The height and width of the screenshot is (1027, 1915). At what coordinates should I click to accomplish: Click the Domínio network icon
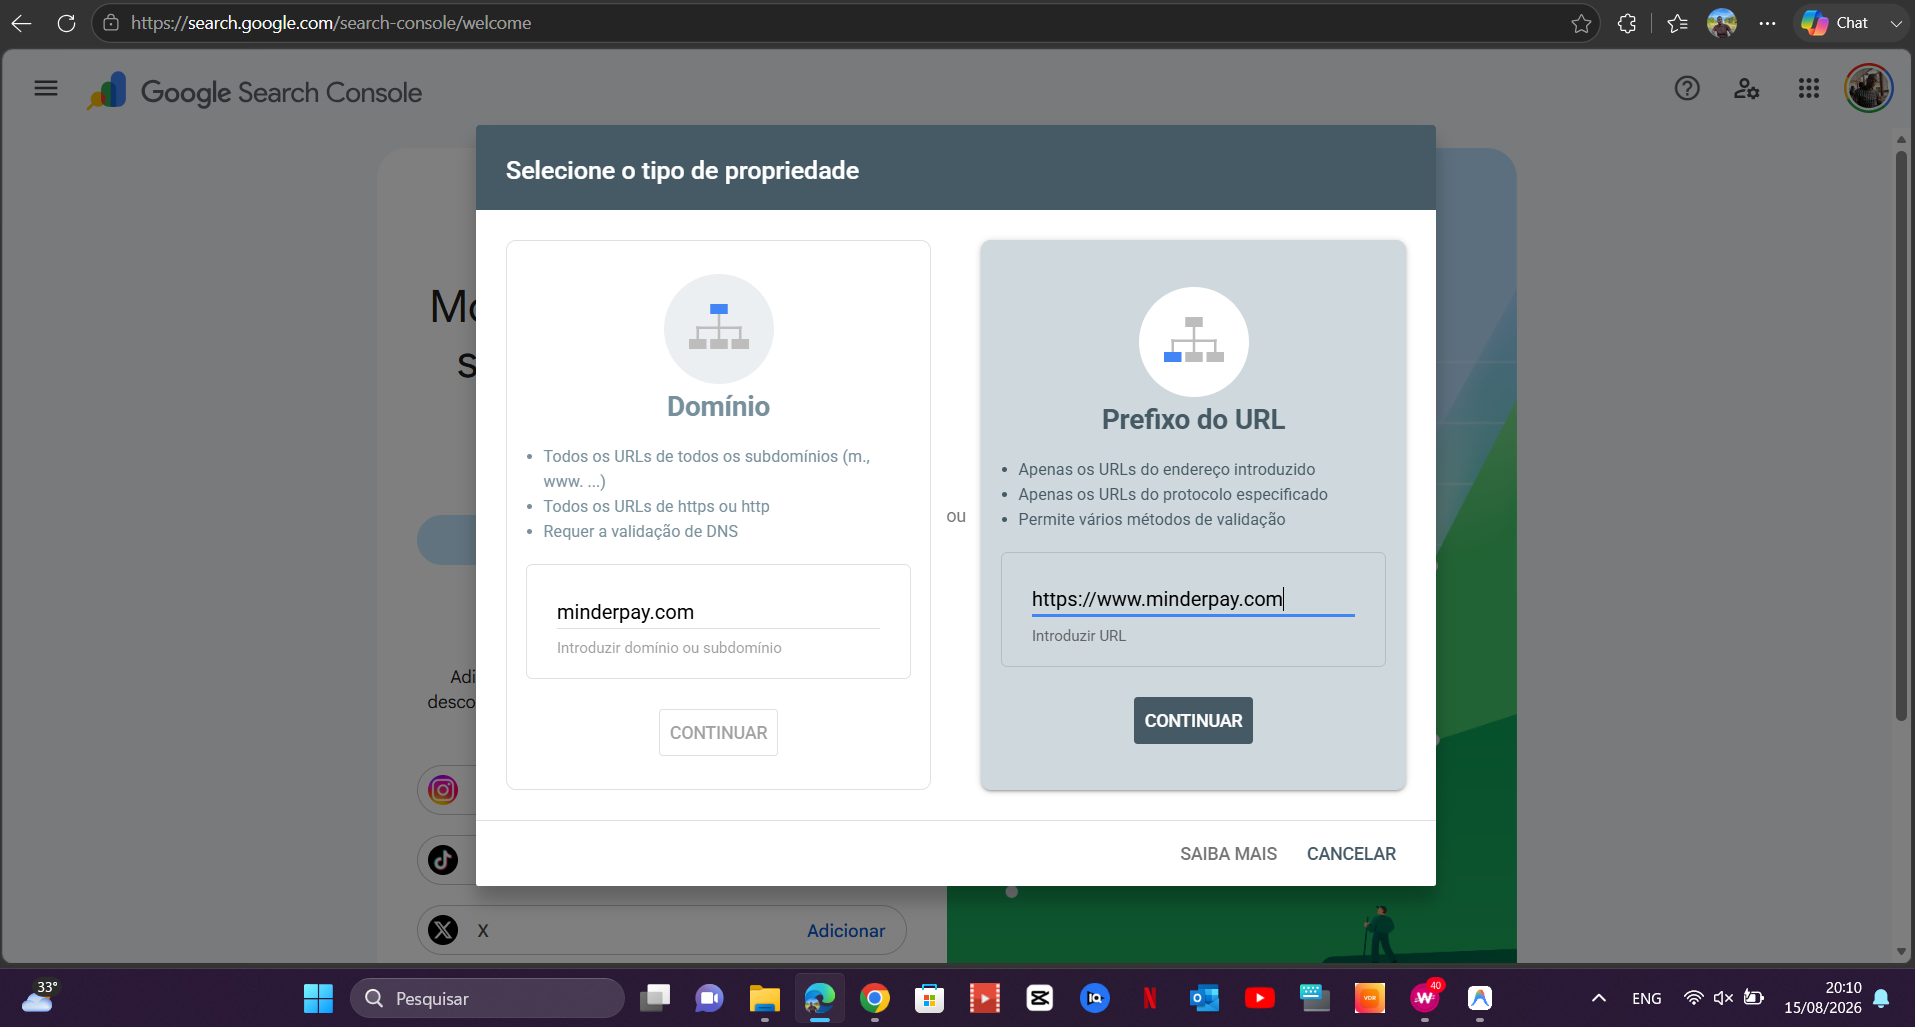(719, 328)
